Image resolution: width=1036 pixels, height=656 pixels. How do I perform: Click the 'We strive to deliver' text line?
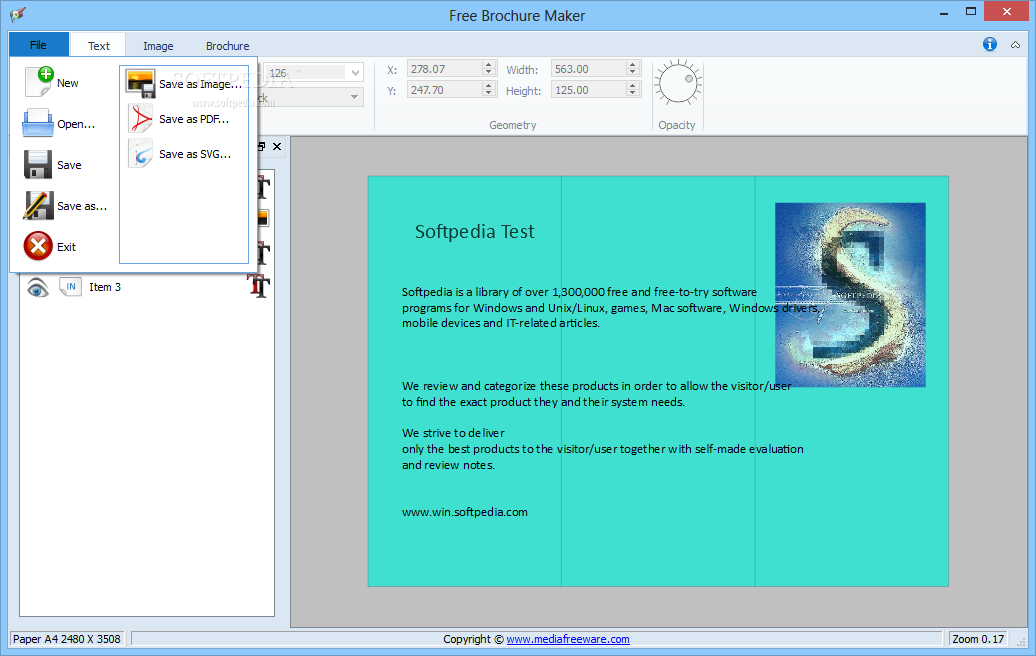click(453, 433)
